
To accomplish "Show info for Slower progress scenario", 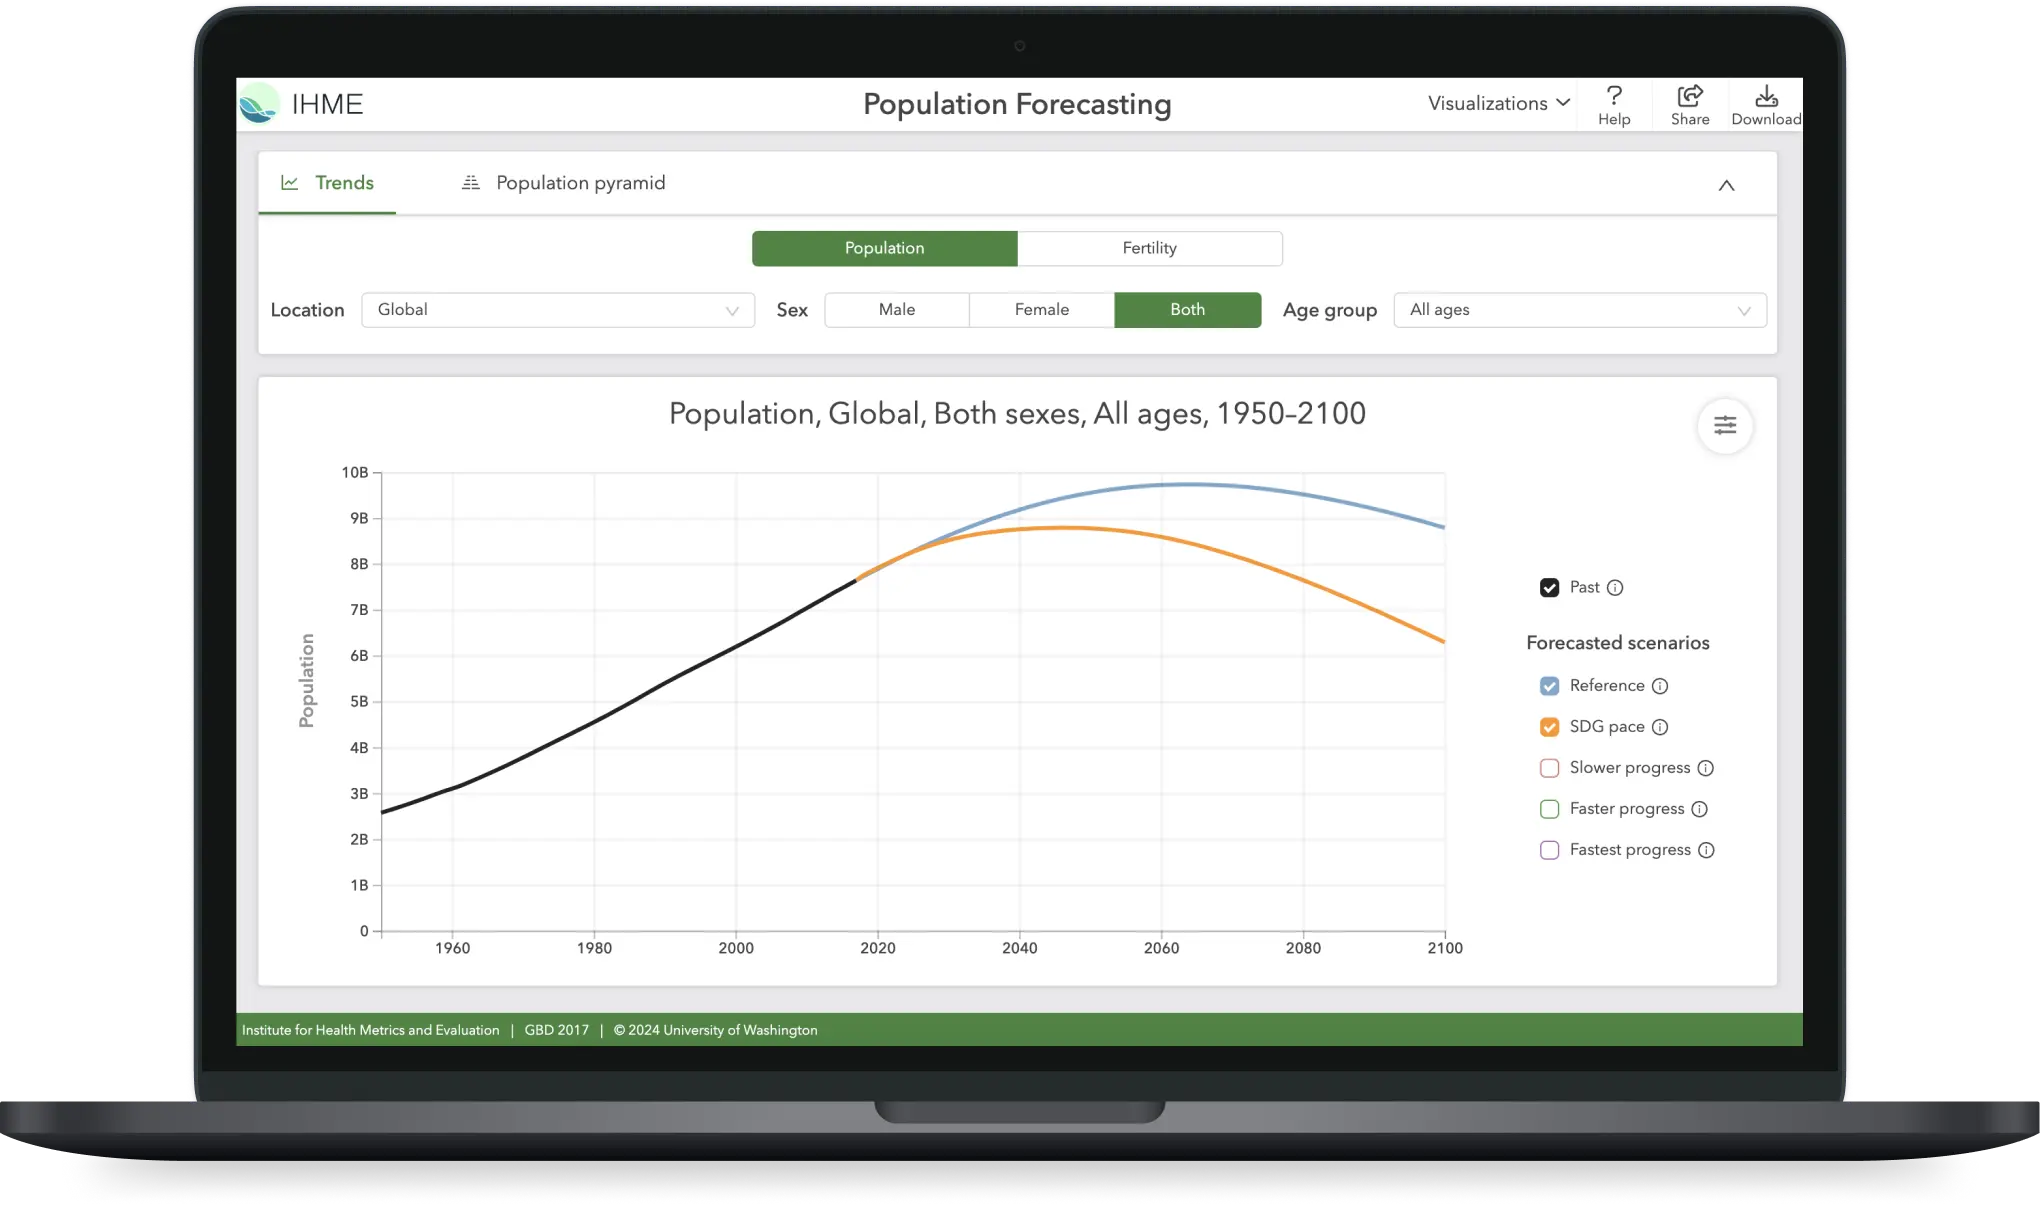I will click(1706, 768).
